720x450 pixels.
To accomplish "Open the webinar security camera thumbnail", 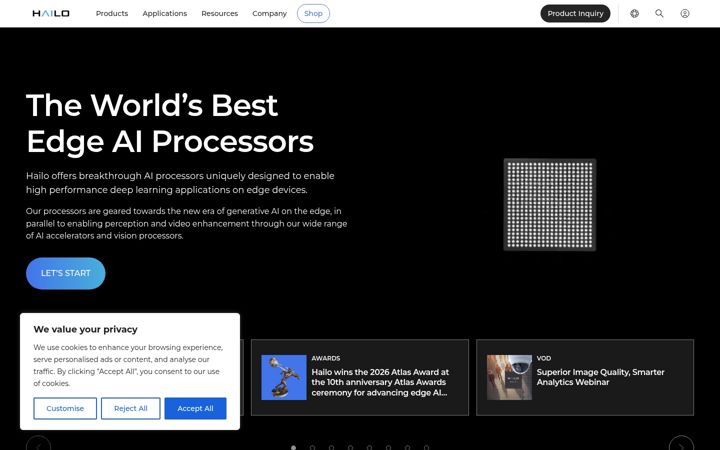I will pos(509,377).
